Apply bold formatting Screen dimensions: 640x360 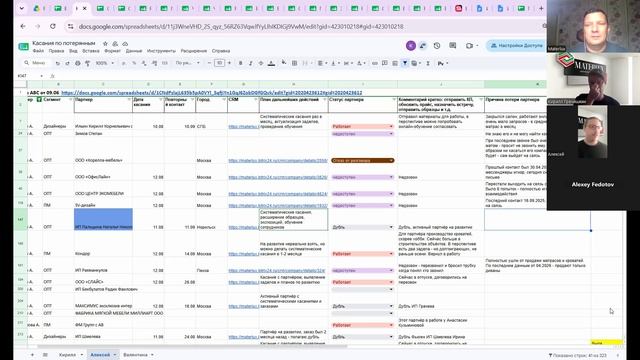tap(240, 63)
